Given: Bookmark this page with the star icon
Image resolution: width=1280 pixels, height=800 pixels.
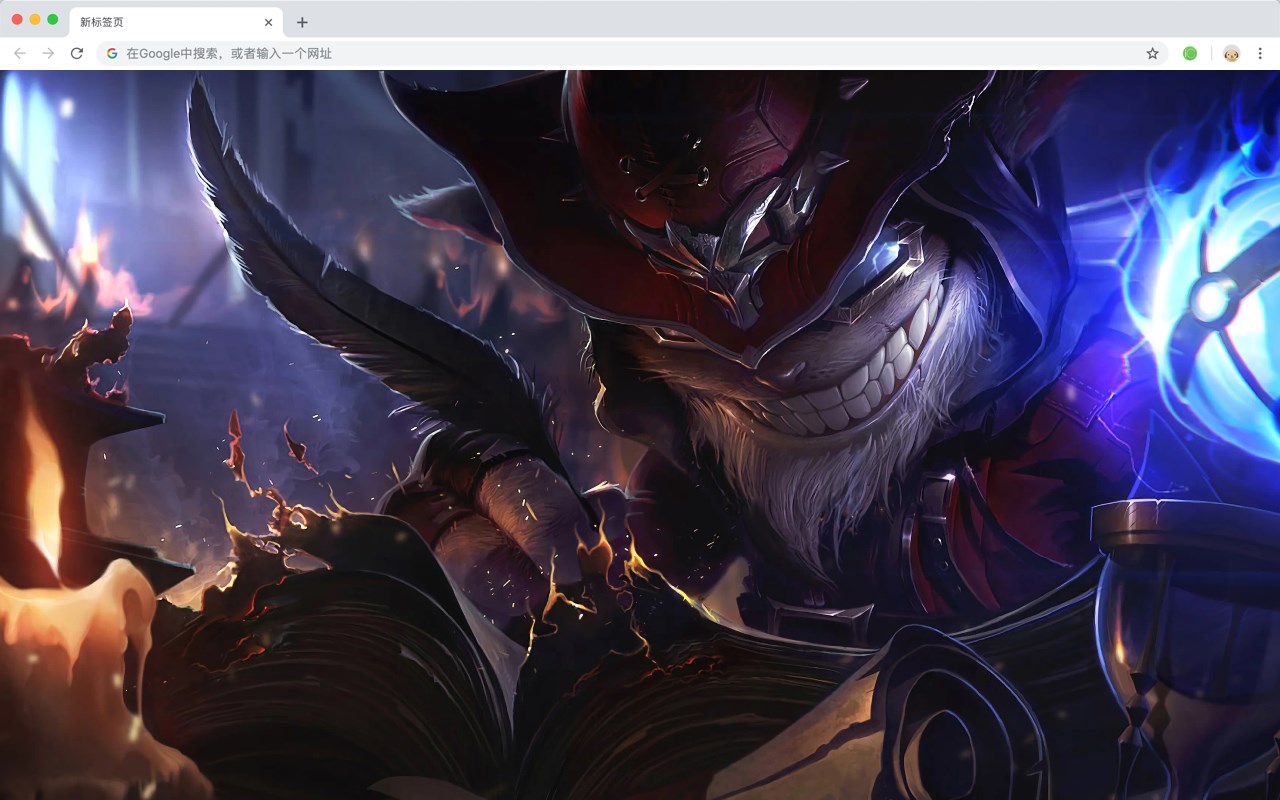Looking at the screenshot, I should 1152,53.
